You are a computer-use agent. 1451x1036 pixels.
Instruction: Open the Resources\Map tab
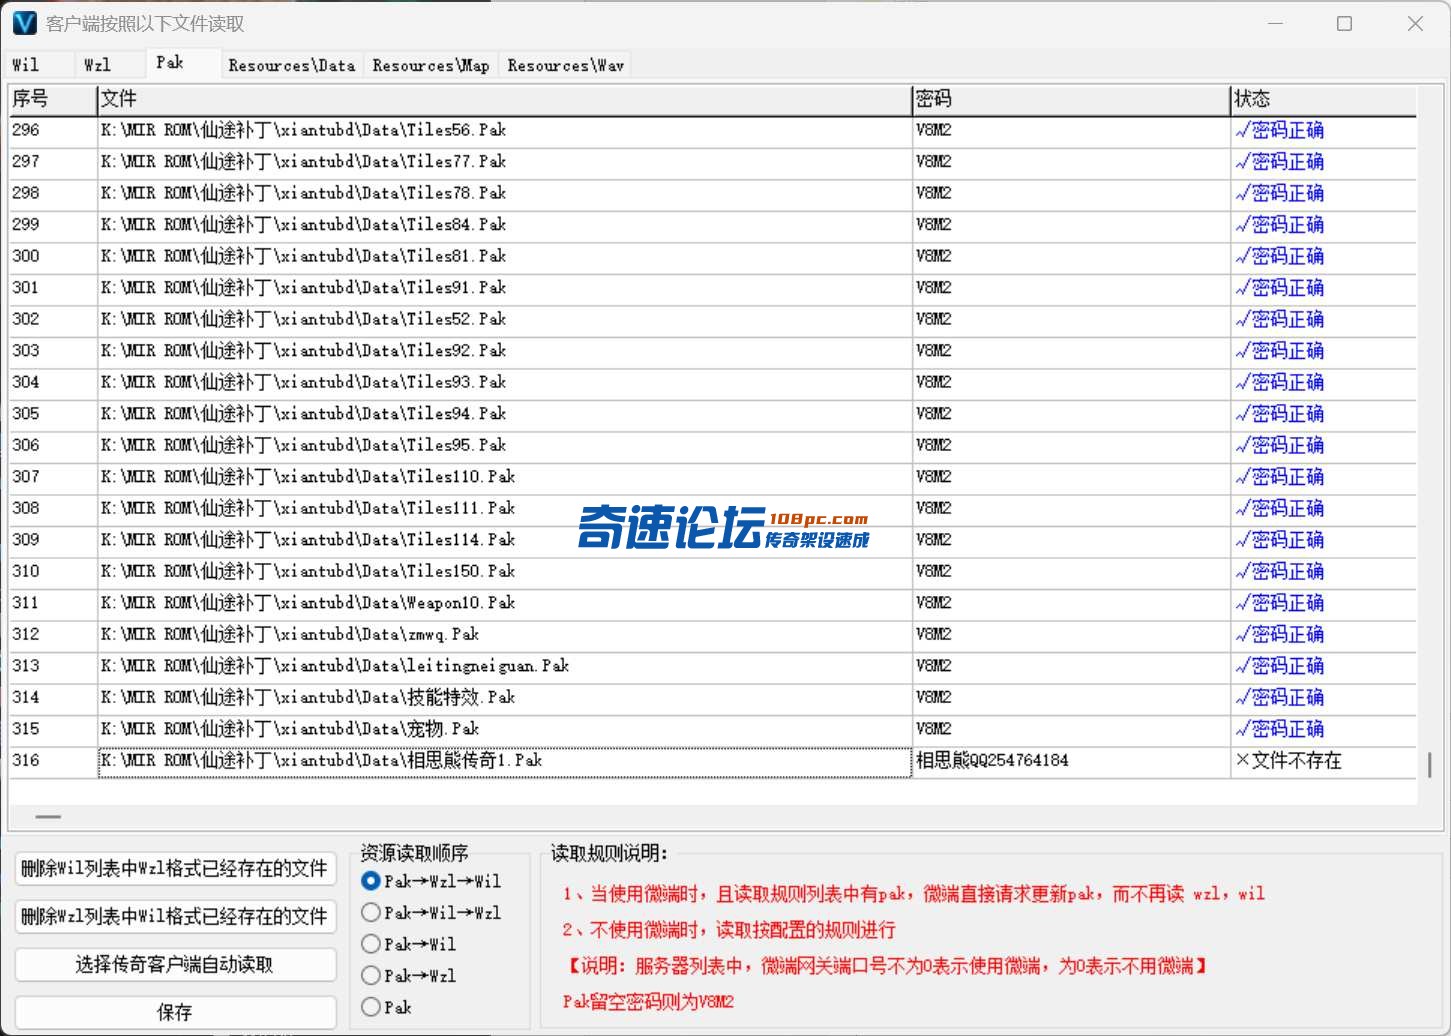430,65
